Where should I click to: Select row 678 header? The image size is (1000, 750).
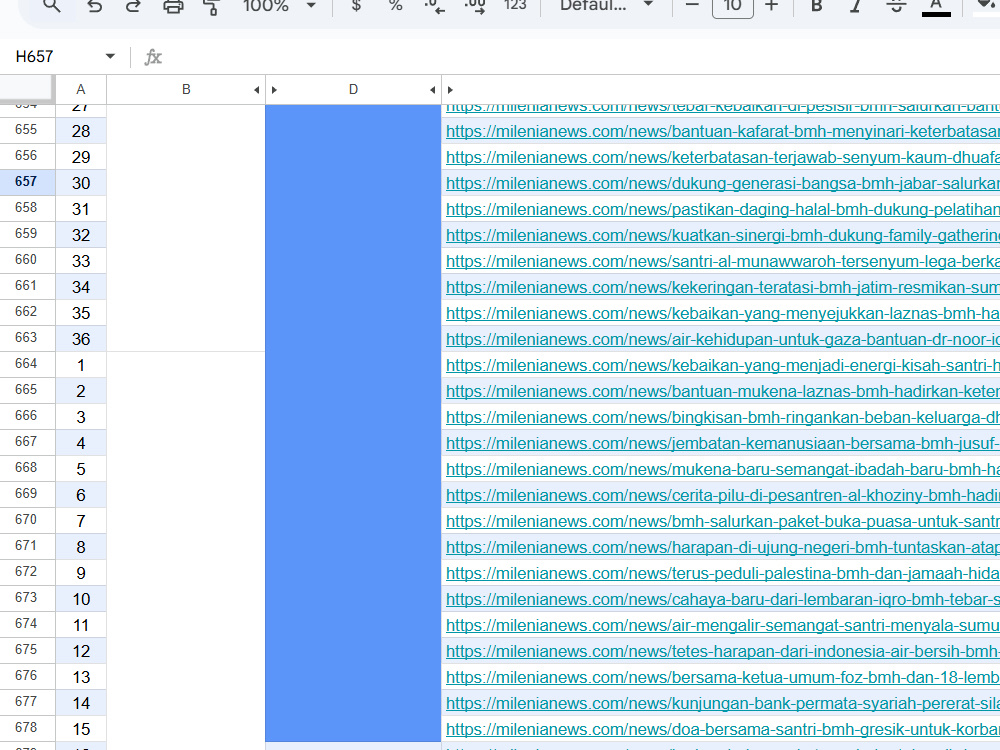(27, 728)
